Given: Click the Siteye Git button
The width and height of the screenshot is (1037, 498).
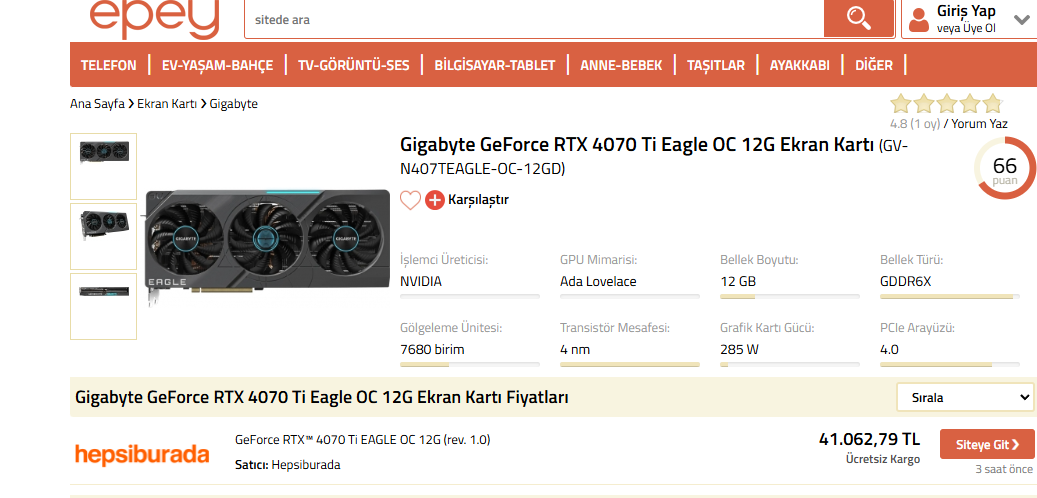Looking at the screenshot, I should pos(987,445).
